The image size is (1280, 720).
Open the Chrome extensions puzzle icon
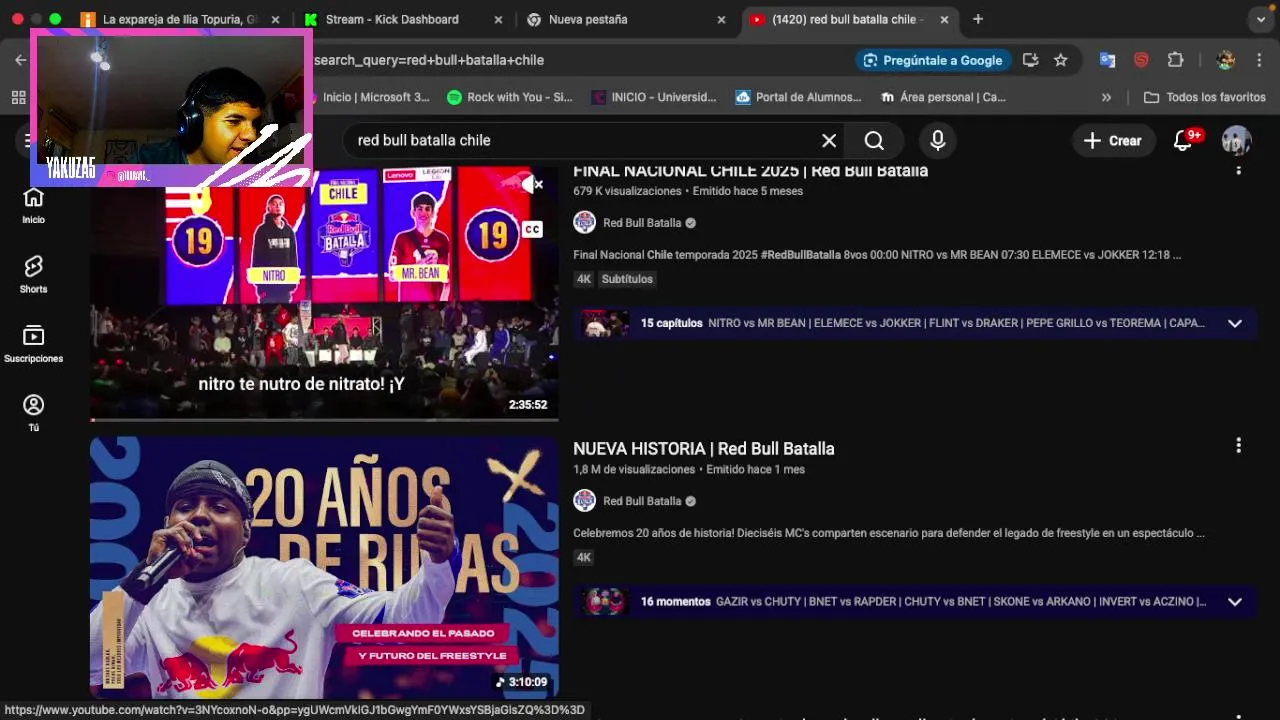pyautogui.click(x=1176, y=60)
